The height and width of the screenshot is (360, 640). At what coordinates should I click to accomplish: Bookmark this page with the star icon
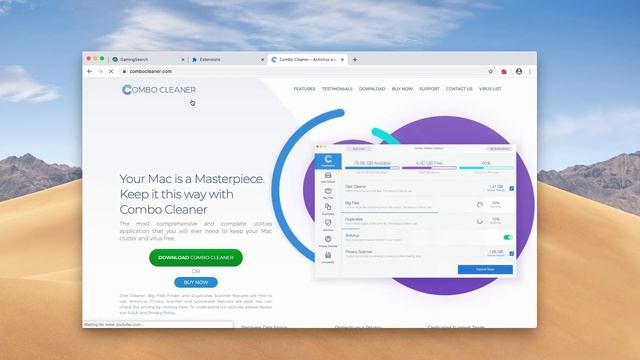tap(491, 71)
